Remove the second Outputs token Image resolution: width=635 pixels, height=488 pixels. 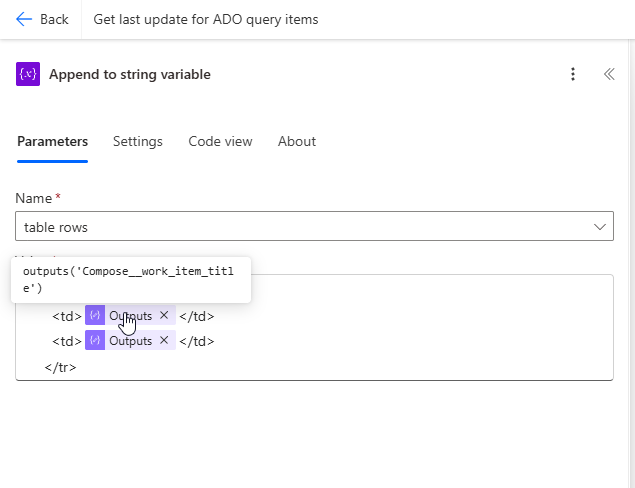point(164,341)
